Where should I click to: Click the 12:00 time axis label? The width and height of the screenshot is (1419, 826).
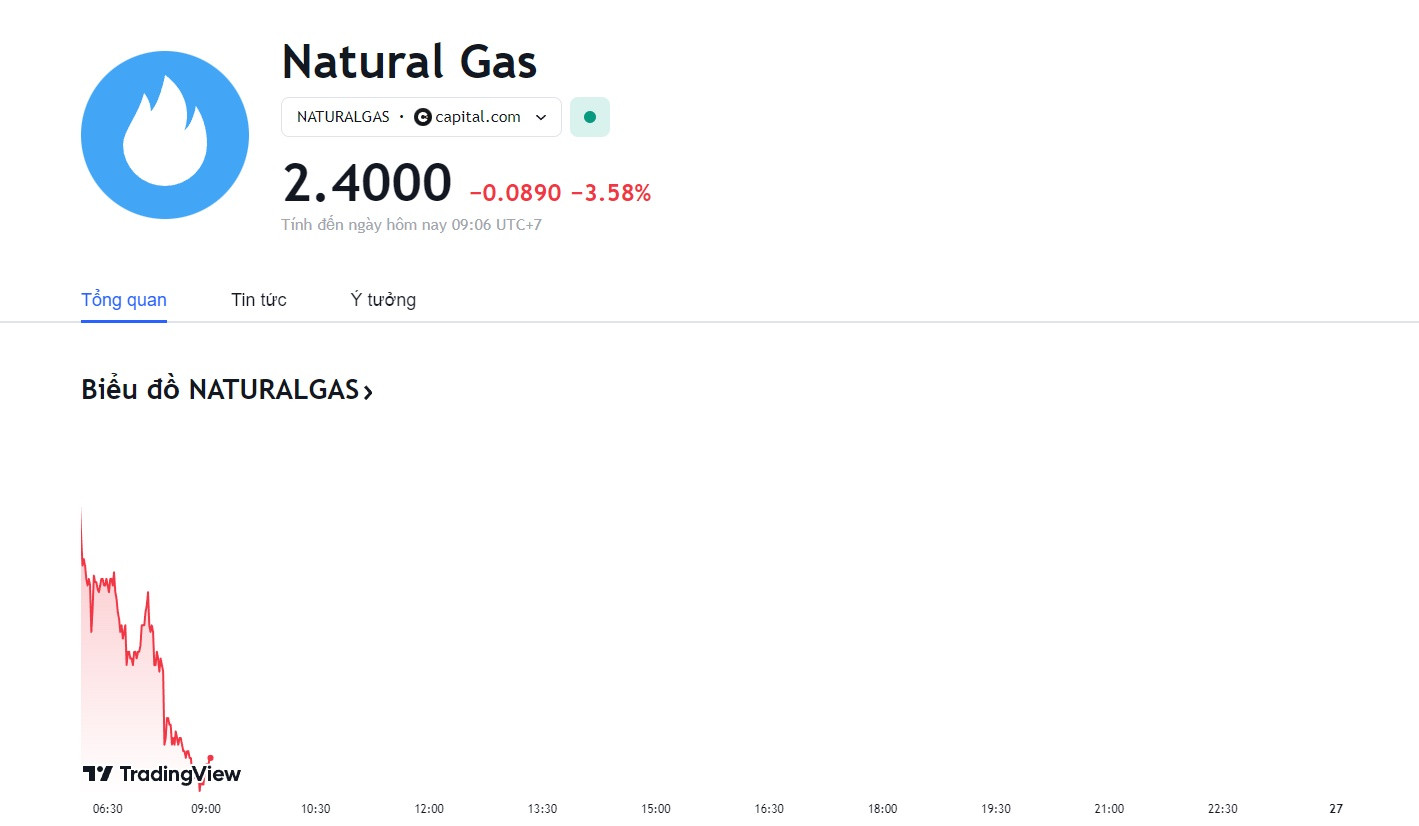(x=429, y=809)
